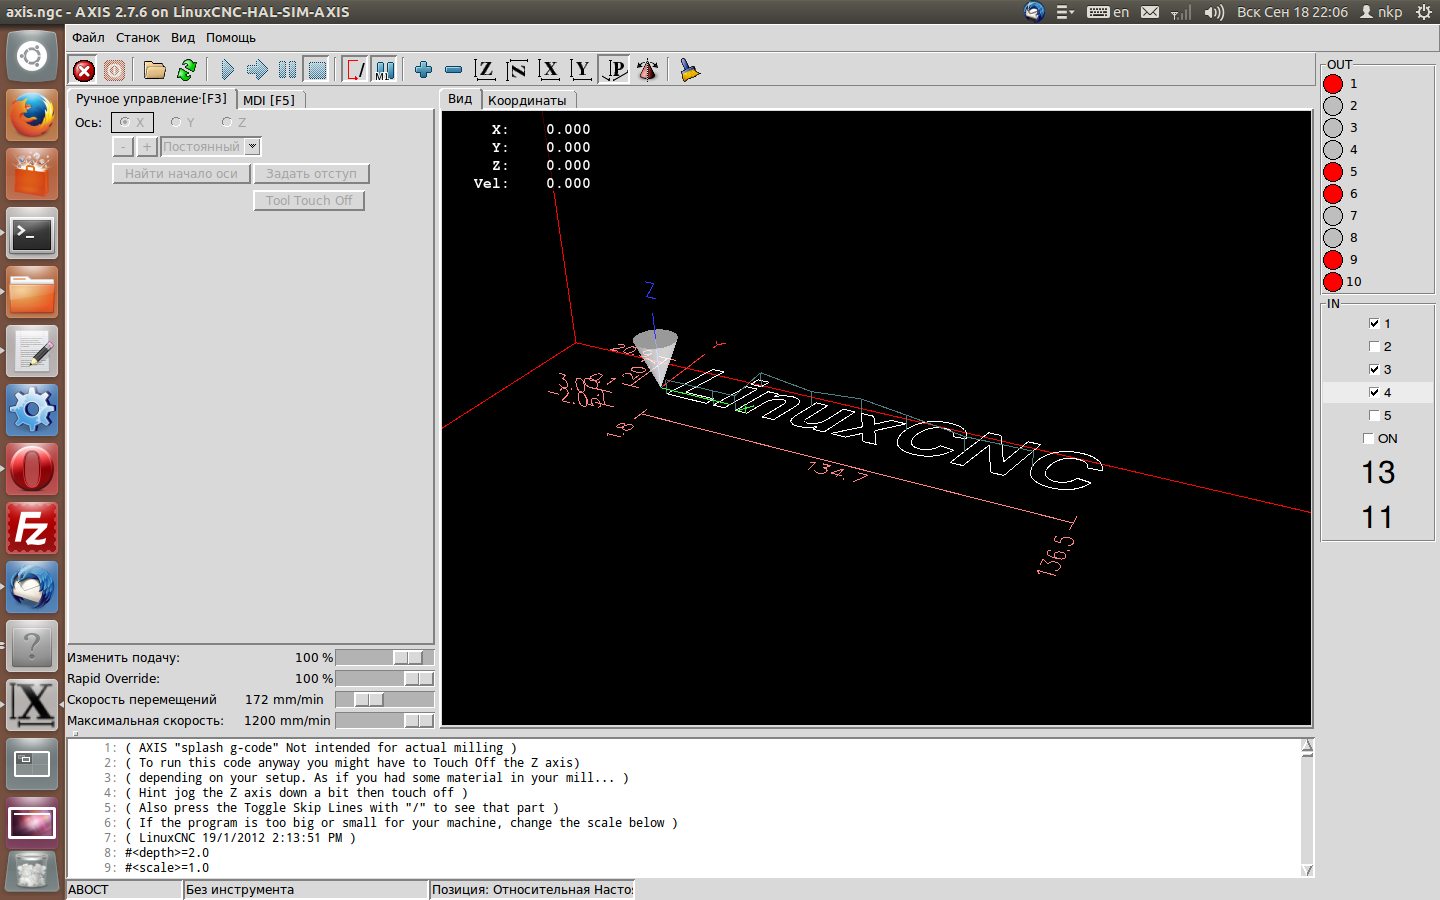
Task: Switch to the rotated Z view preset
Action: click(517, 70)
